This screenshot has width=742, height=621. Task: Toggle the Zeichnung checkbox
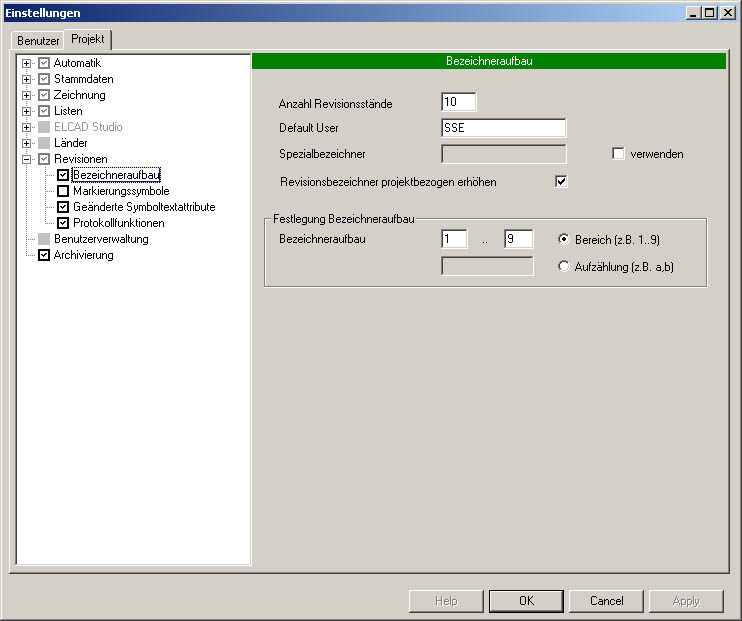click(x=44, y=95)
